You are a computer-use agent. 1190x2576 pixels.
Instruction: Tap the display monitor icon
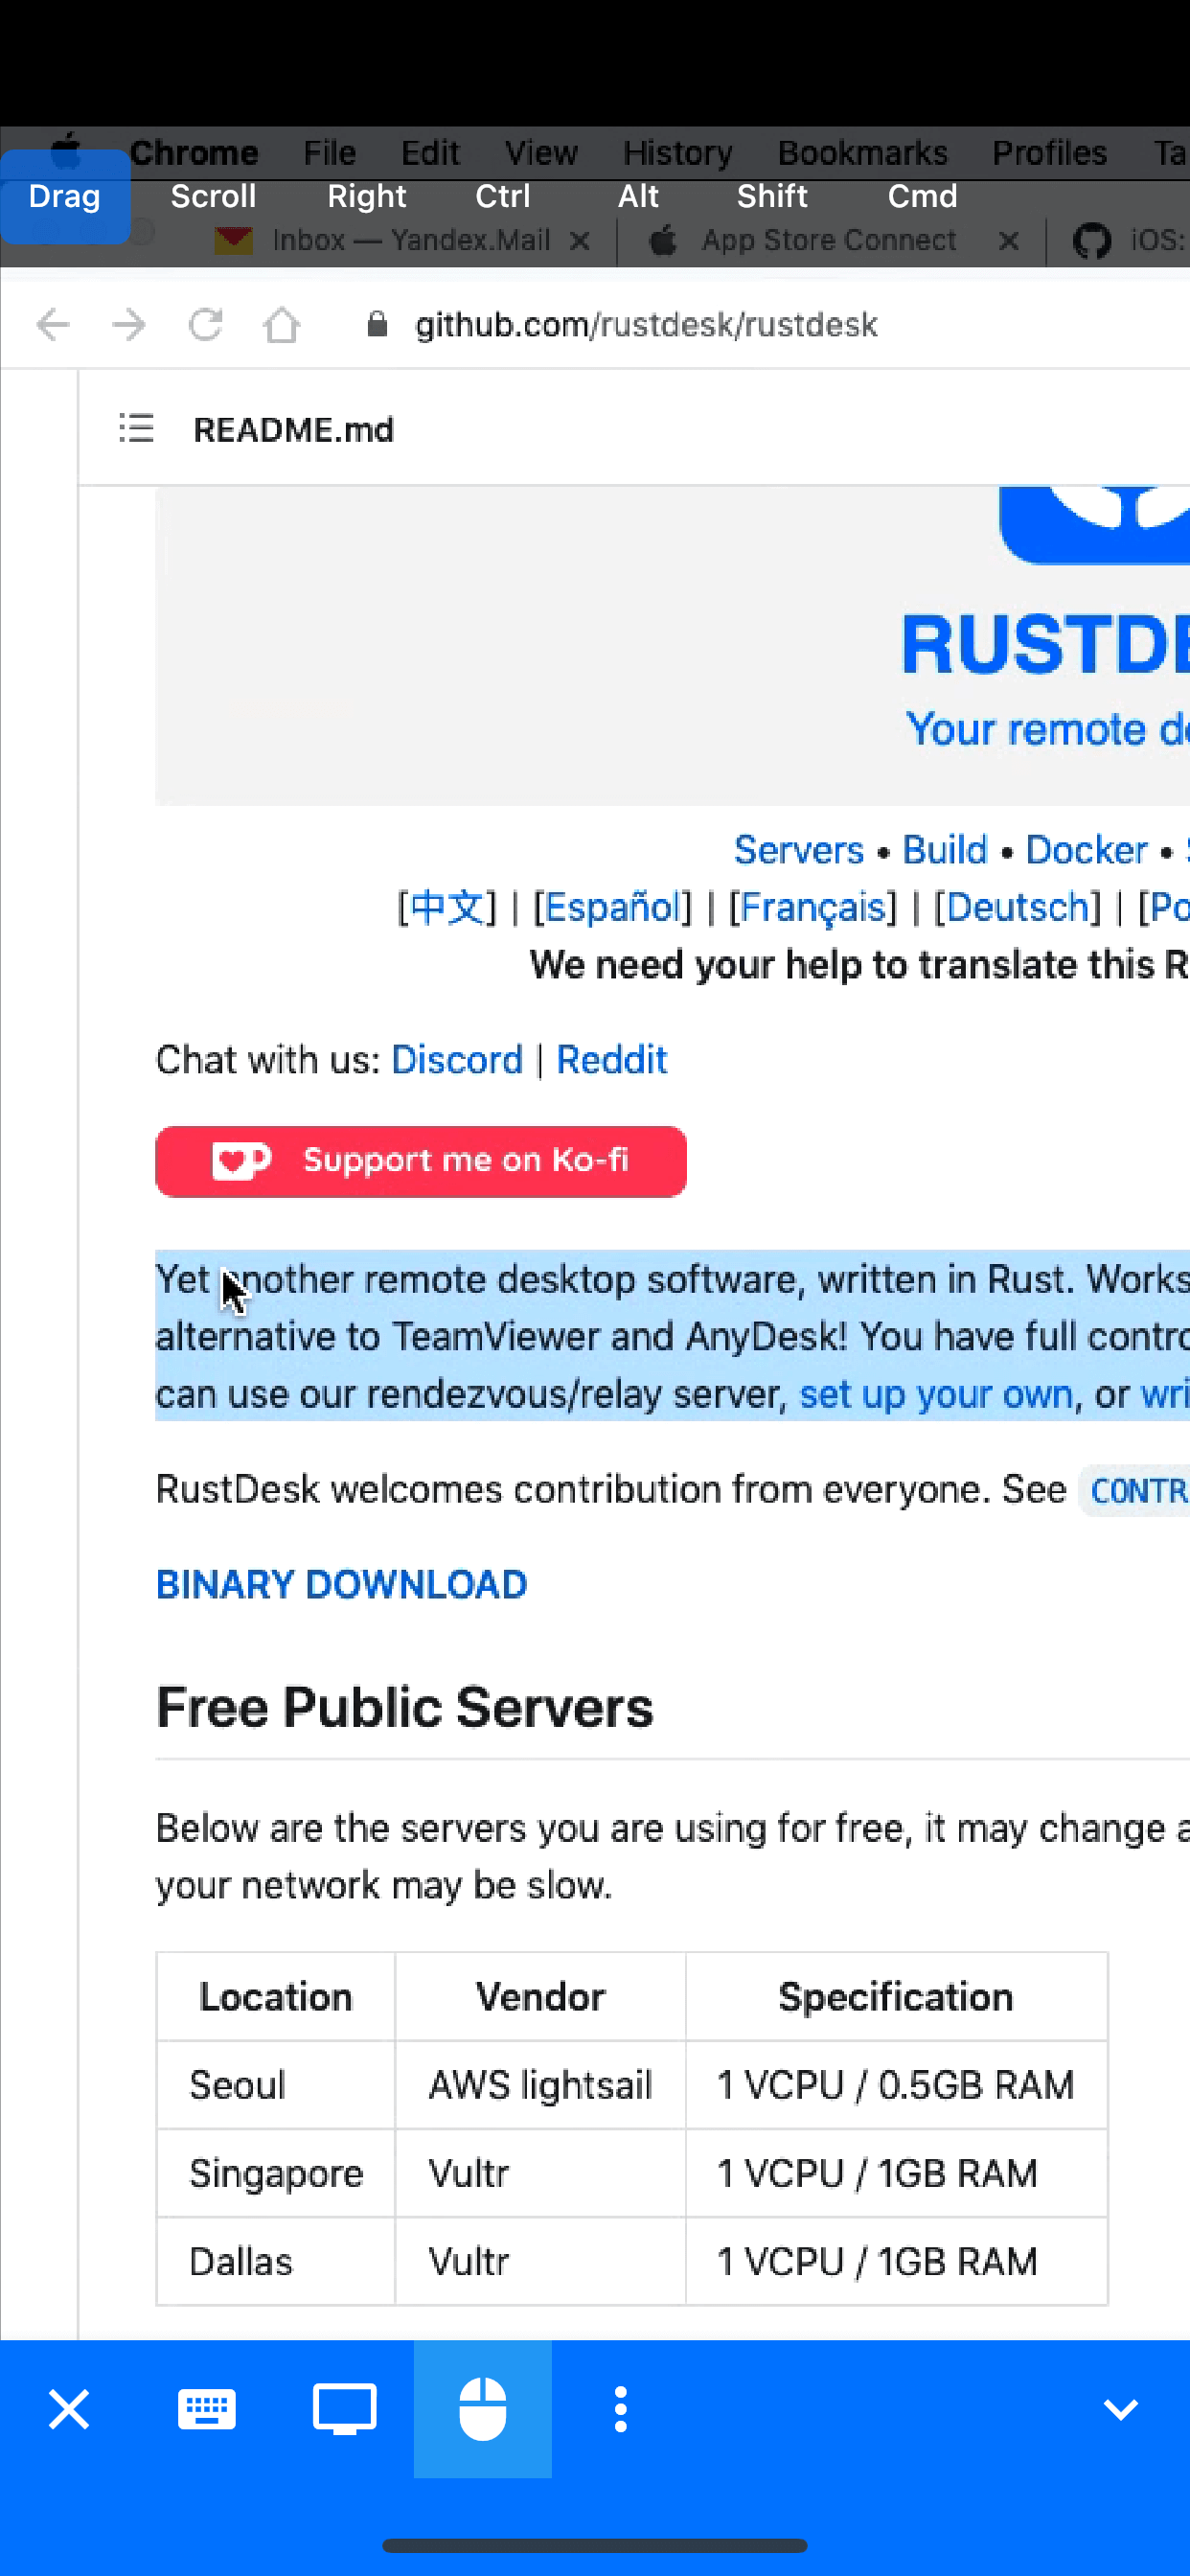[x=345, y=2409]
